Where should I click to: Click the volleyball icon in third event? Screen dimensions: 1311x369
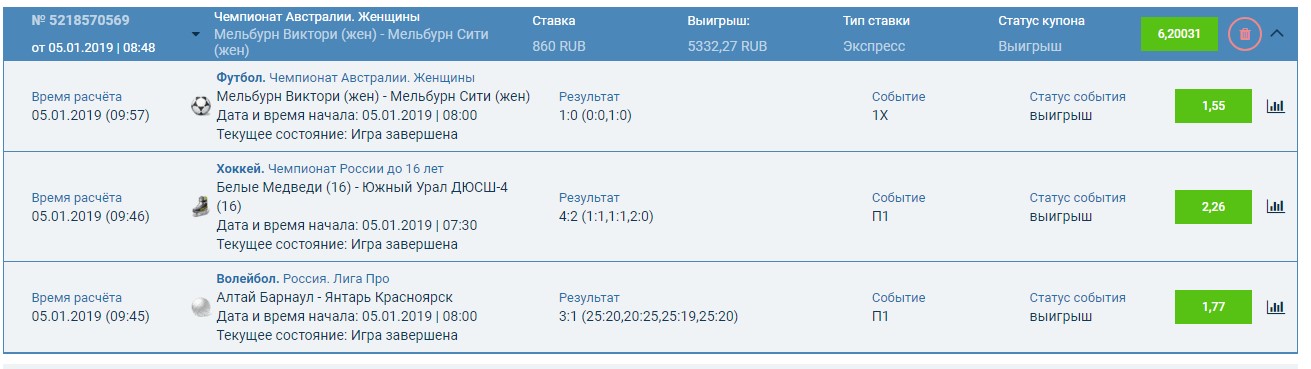pyautogui.click(x=201, y=307)
